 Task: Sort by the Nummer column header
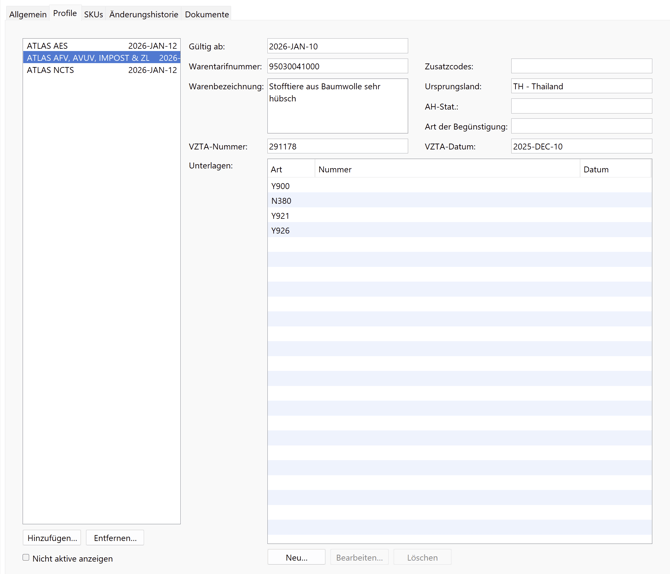(x=447, y=170)
